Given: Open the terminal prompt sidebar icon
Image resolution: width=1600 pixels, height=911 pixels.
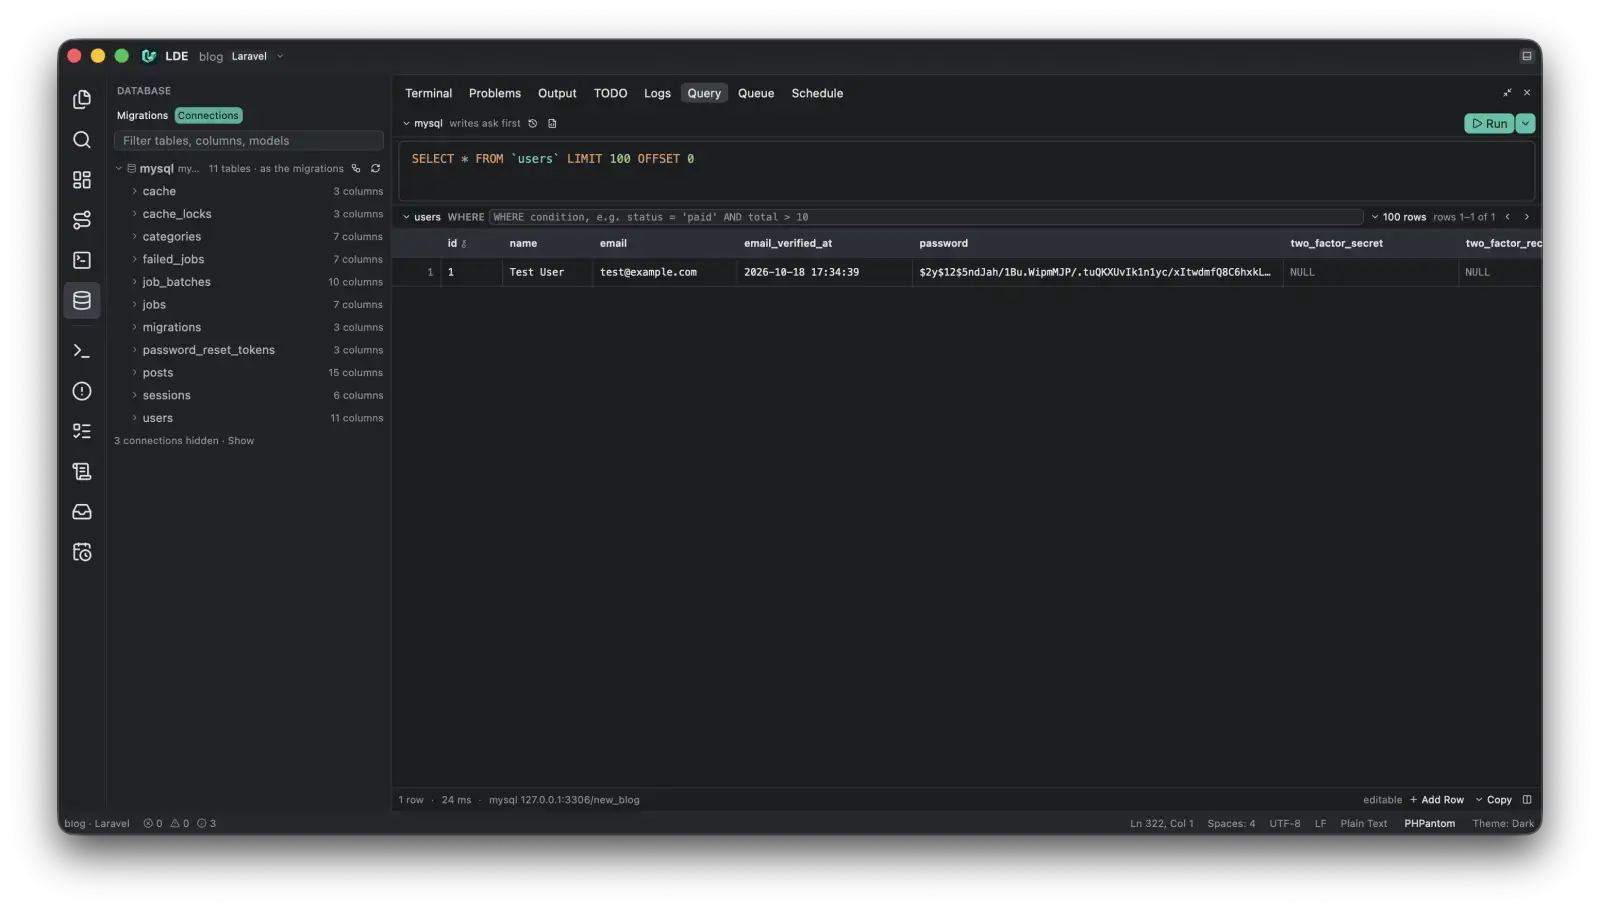Looking at the screenshot, I should pyautogui.click(x=82, y=351).
